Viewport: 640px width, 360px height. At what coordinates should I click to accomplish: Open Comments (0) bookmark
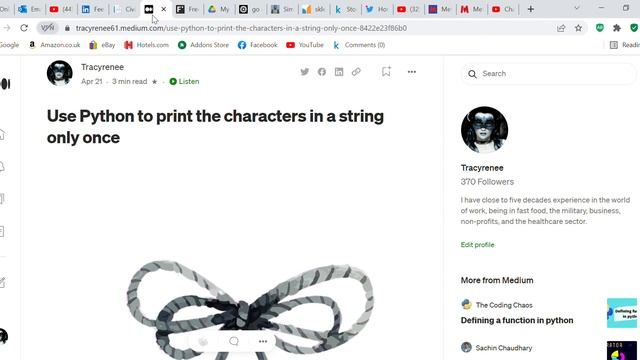point(359,45)
